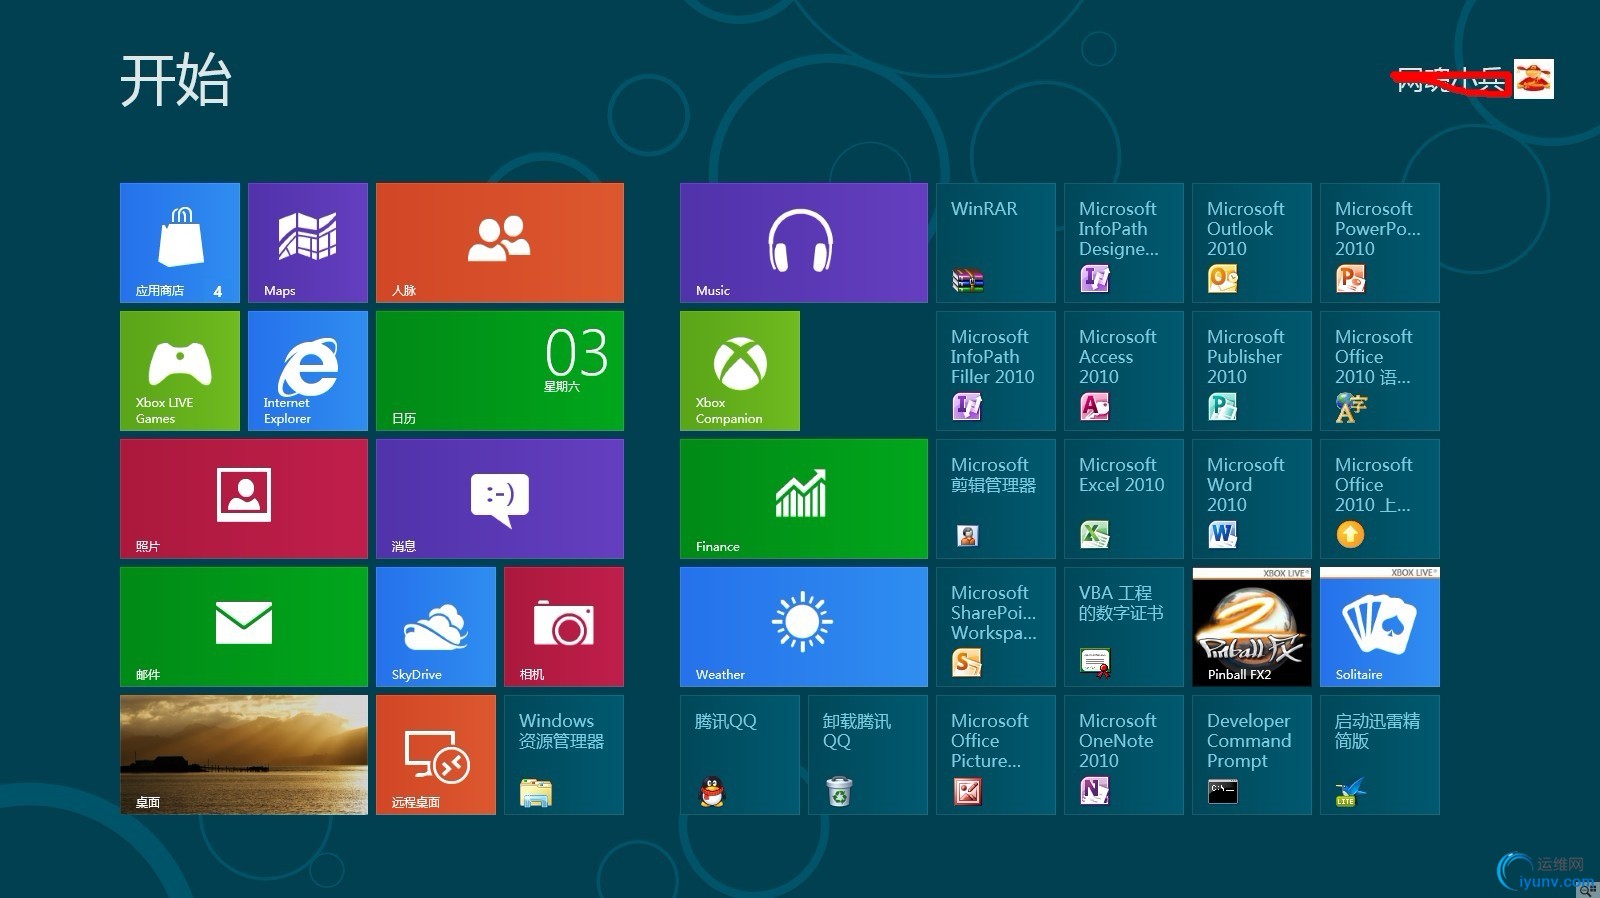Screen dimensions: 1600x898
Task: Open Microsoft Word 2010 tile
Action: 1252,499
